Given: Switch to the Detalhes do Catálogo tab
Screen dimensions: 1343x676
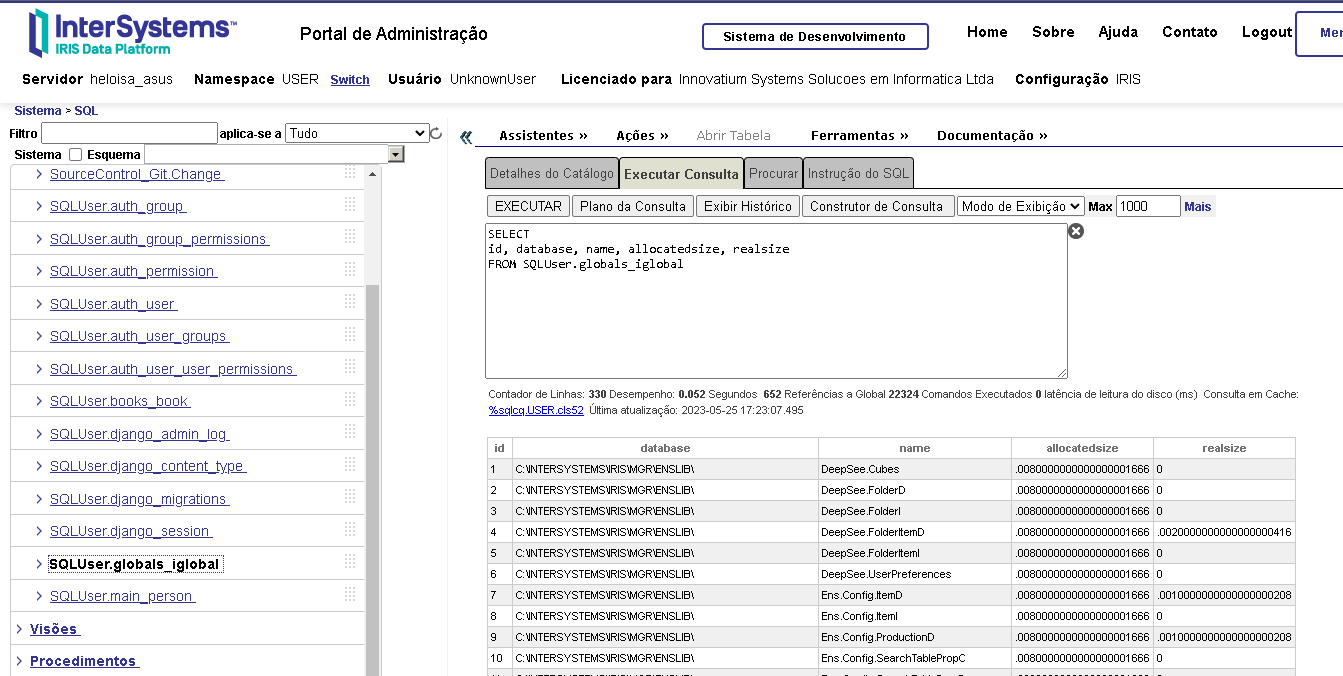Looking at the screenshot, I should [x=551, y=173].
